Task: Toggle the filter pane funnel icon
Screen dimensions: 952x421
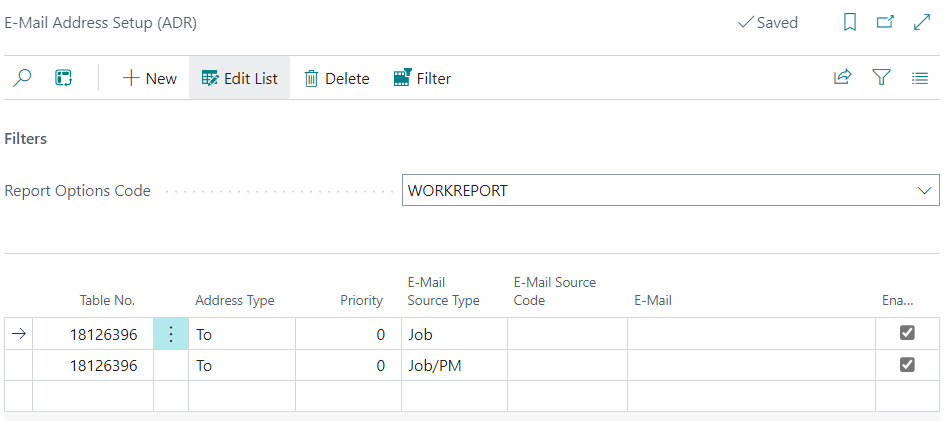Action: 881,77
